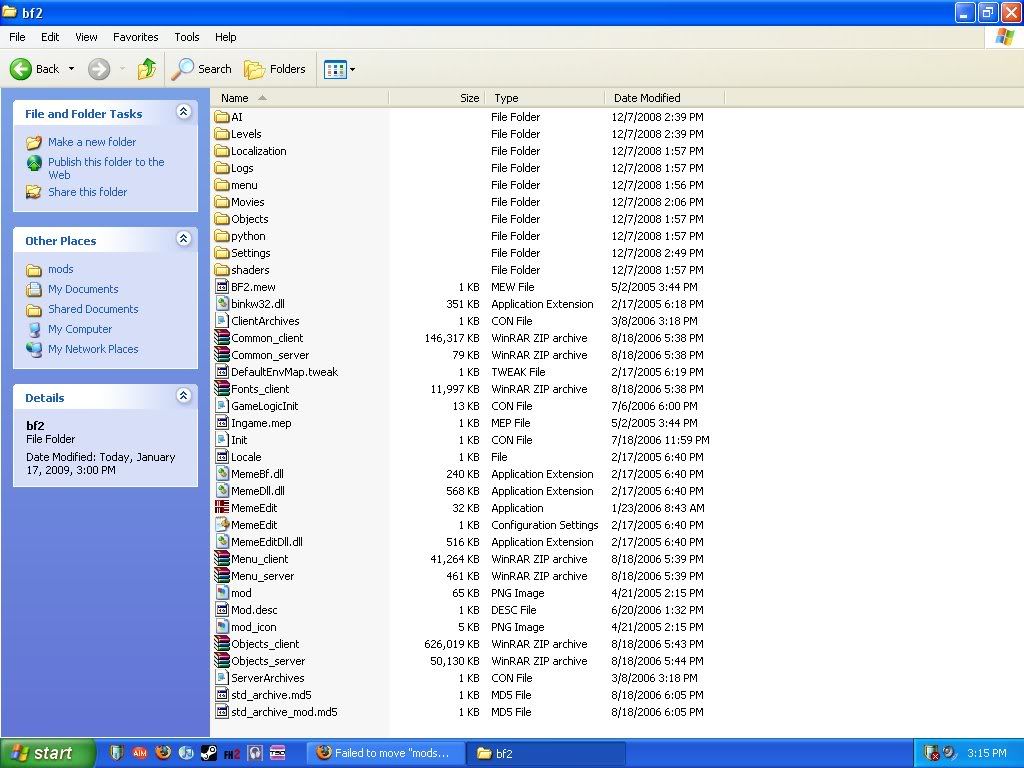Launch Firefox from the quick launch bar
1024x768 pixels.
pos(163,753)
